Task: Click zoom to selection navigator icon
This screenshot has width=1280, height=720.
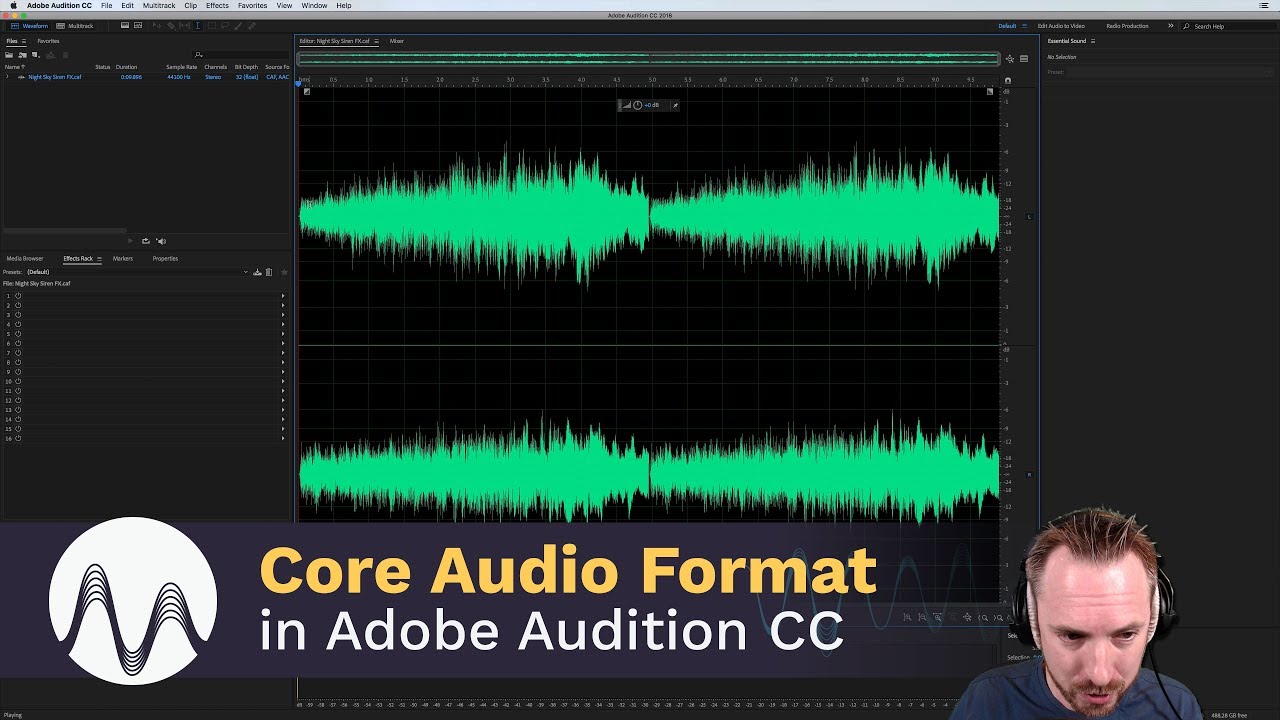Action: point(1009,59)
